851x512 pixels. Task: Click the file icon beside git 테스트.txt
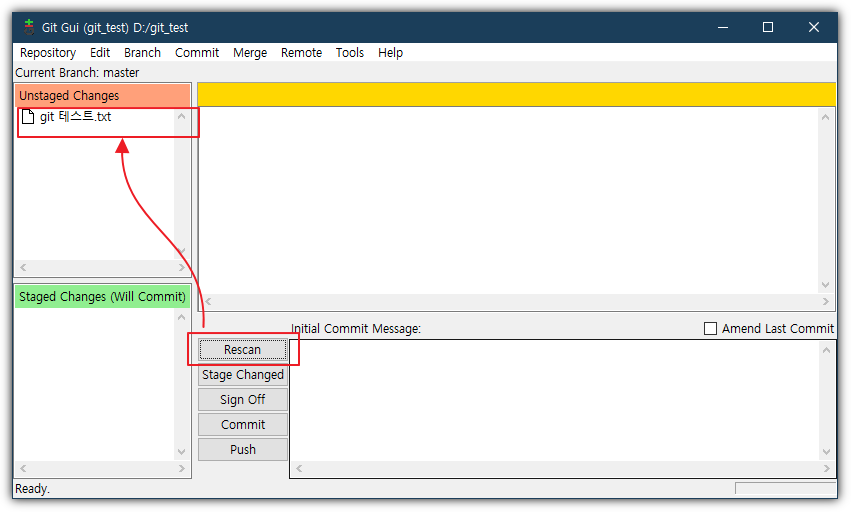[x=28, y=117]
